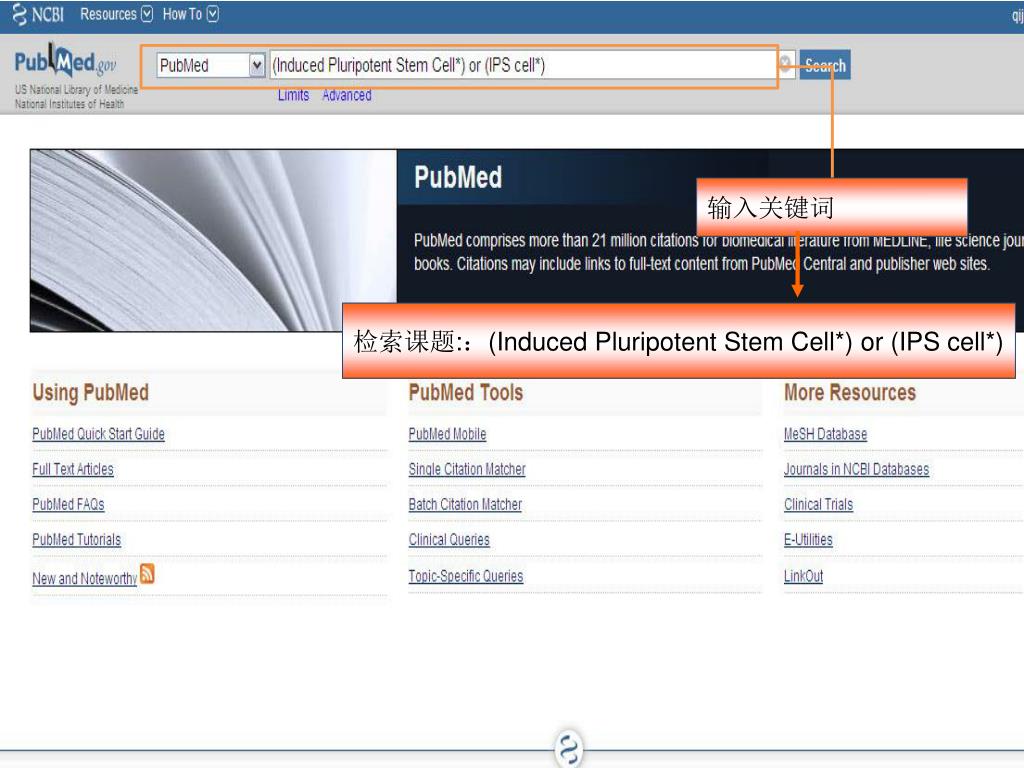This screenshot has height=768, width=1024.
Task: Open PubMed FAQs link
Action: 69,505
